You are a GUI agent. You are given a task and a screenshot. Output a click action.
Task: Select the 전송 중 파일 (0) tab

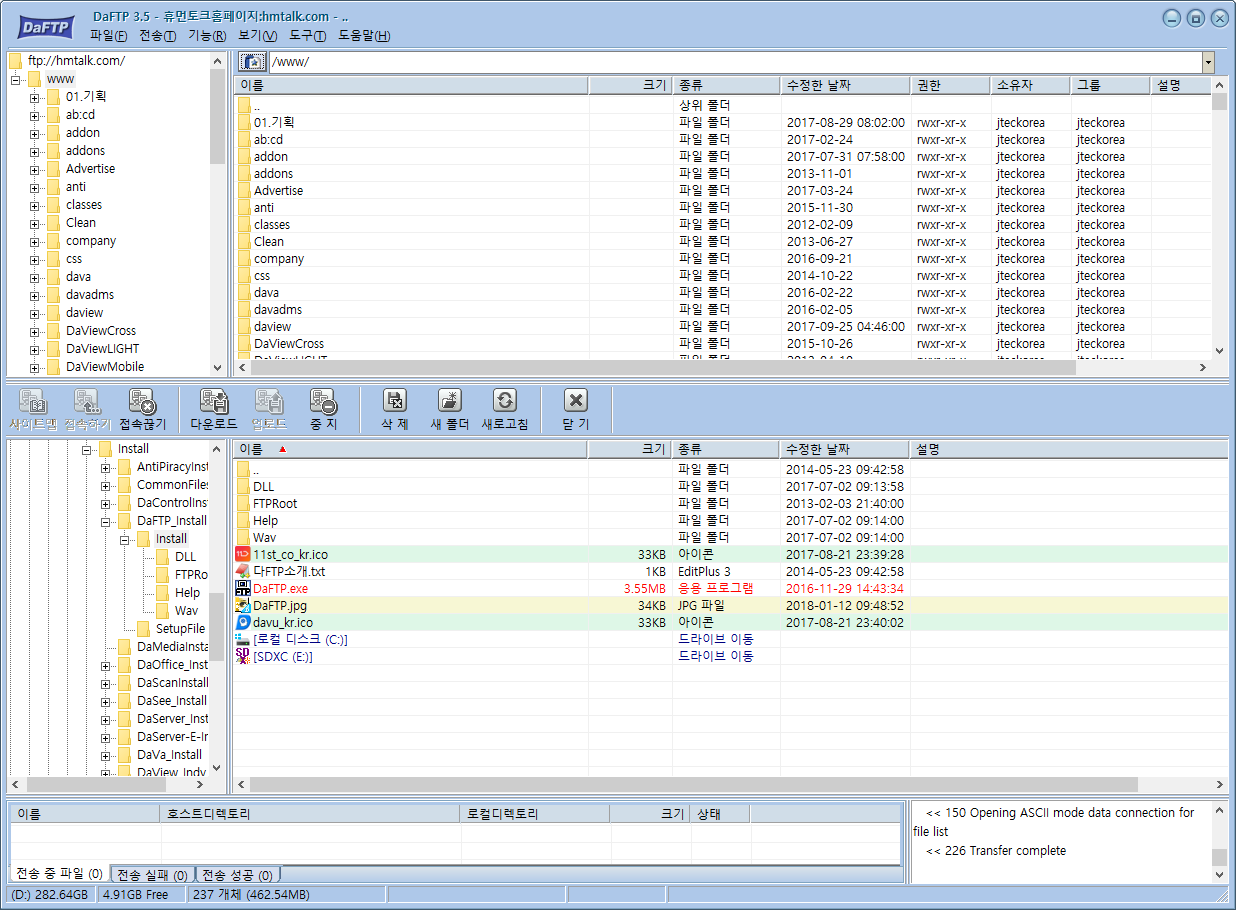pyautogui.click(x=59, y=874)
